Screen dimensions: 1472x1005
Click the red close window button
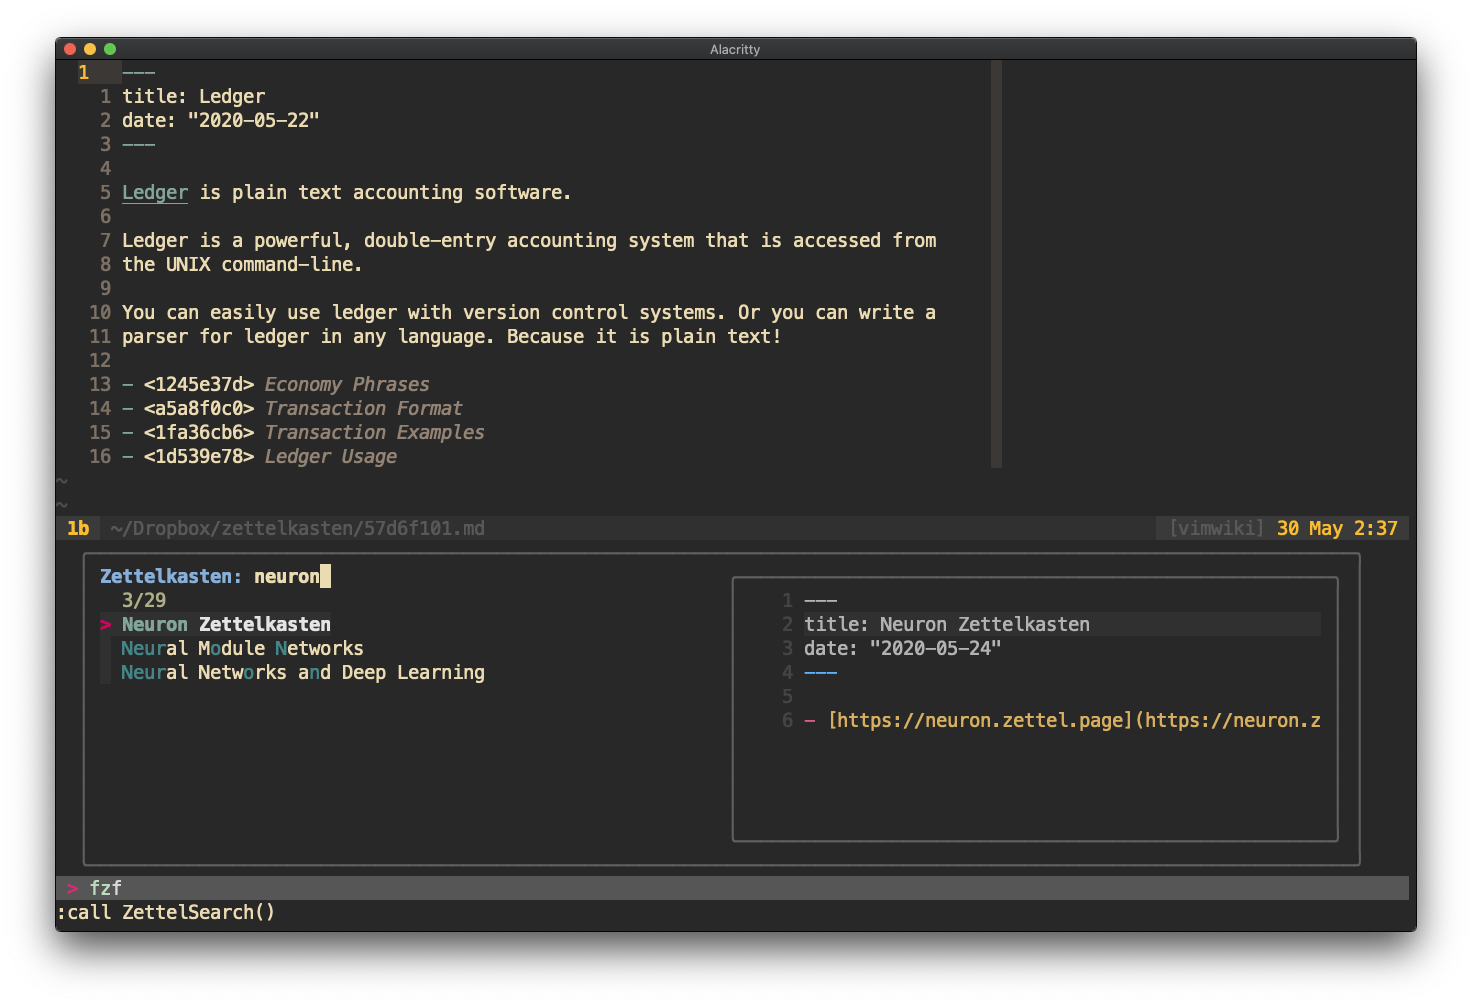[70, 49]
